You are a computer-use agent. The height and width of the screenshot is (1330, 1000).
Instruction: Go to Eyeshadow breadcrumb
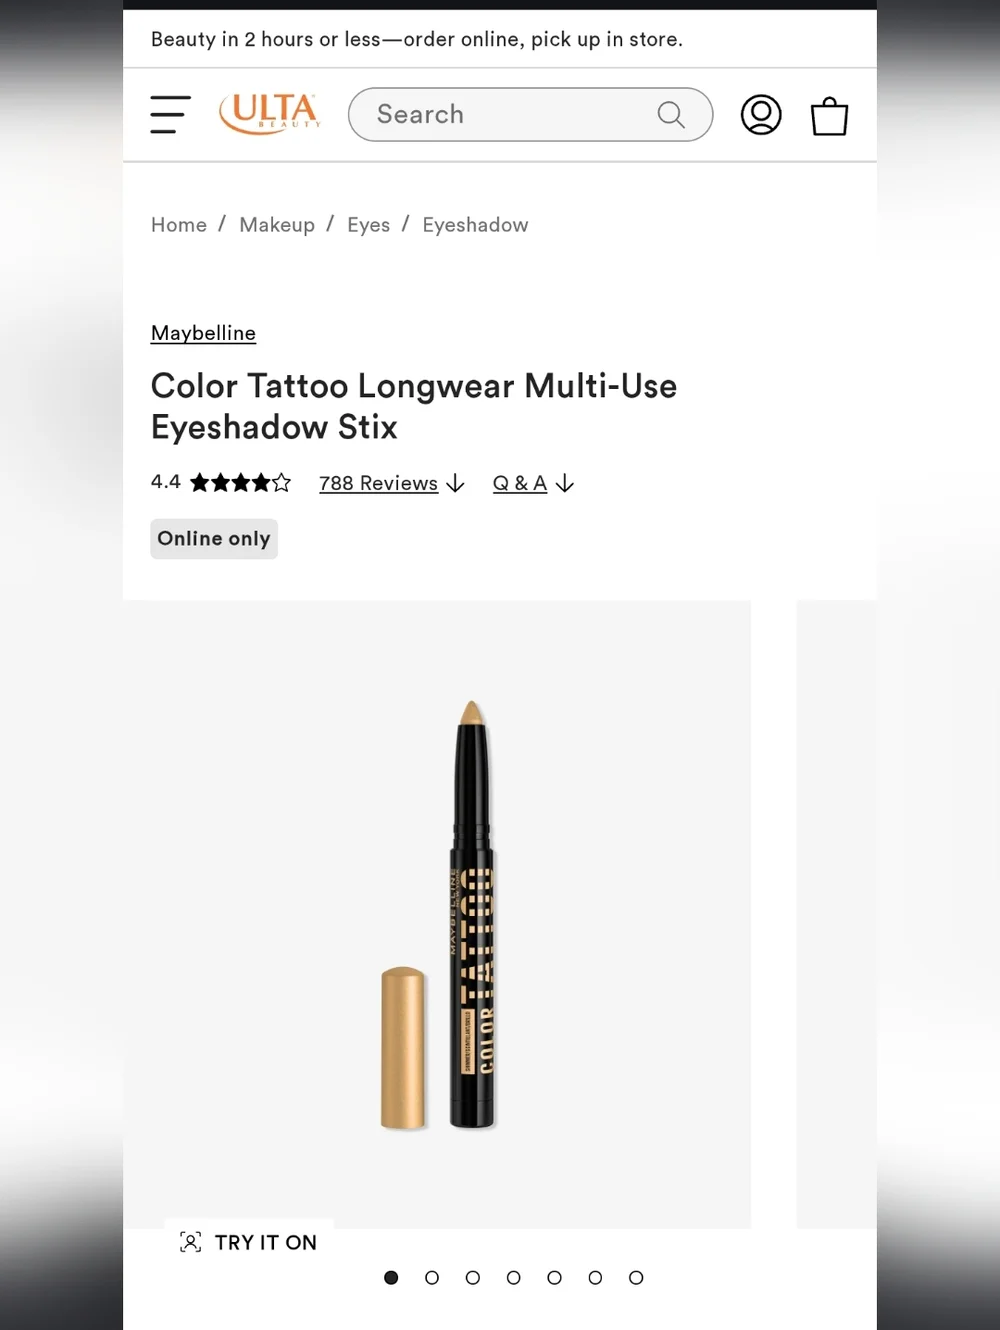[x=475, y=225]
